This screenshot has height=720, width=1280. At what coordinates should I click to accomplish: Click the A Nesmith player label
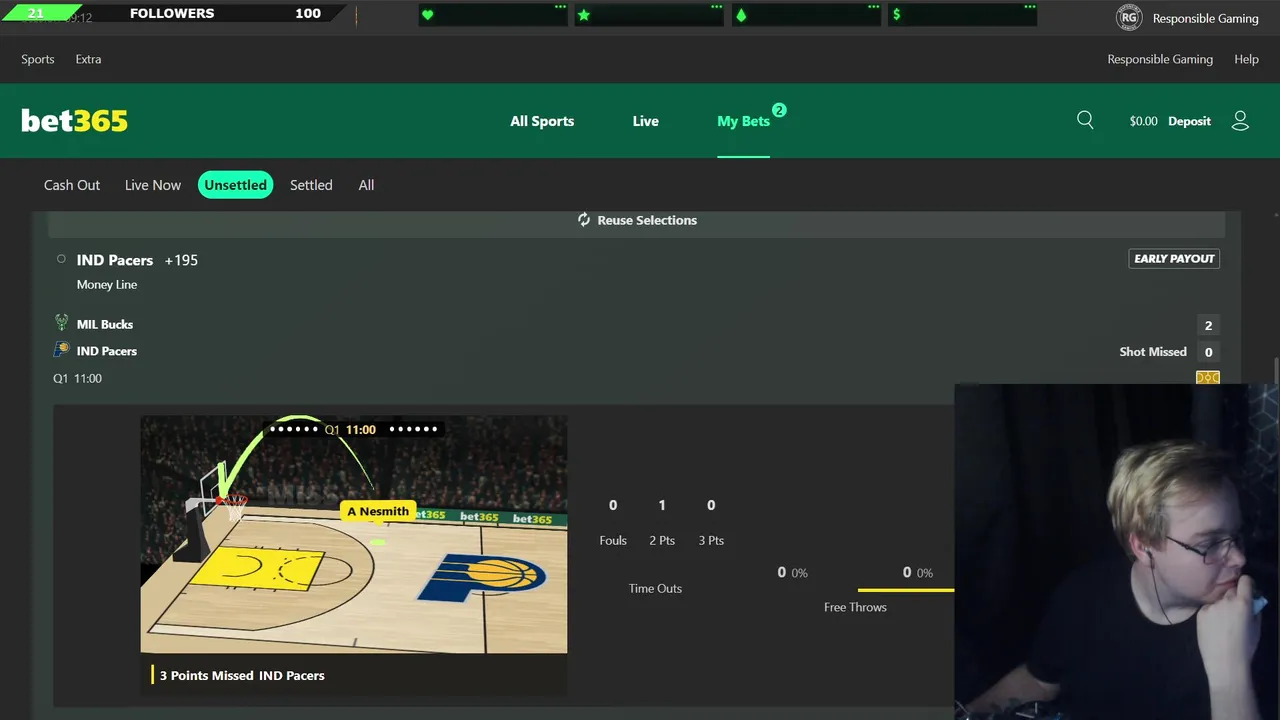[x=378, y=511]
